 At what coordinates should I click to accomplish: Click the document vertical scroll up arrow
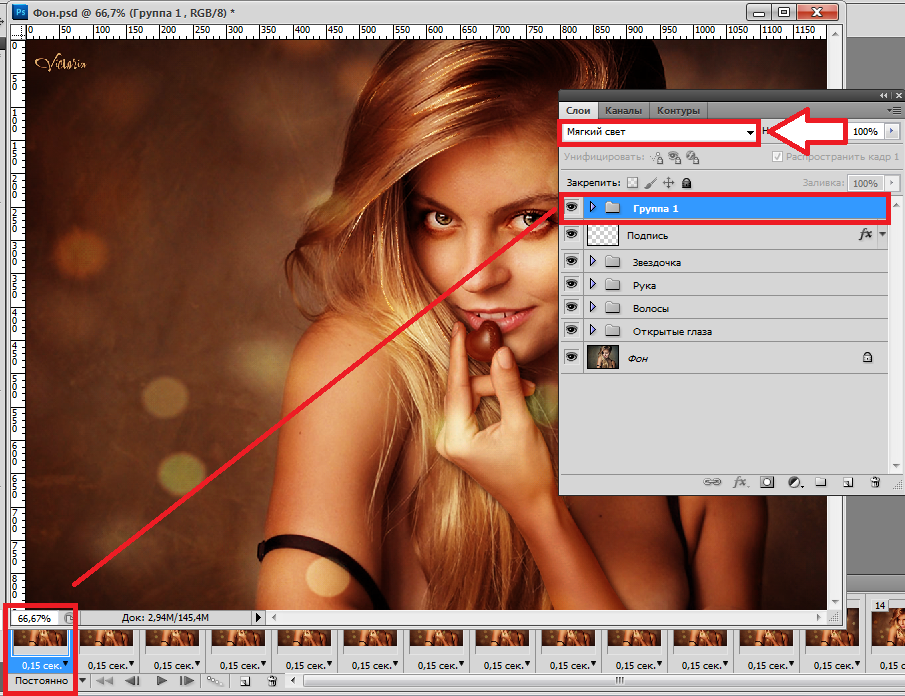(x=835, y=33)
